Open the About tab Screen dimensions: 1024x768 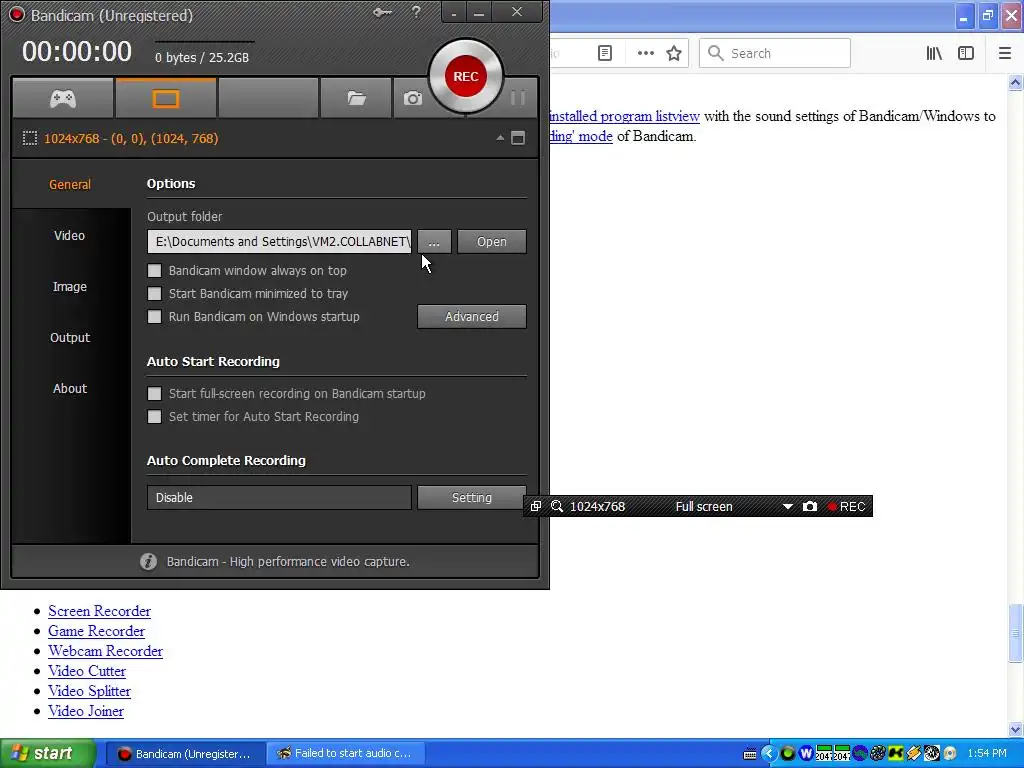tap(70, 388)
